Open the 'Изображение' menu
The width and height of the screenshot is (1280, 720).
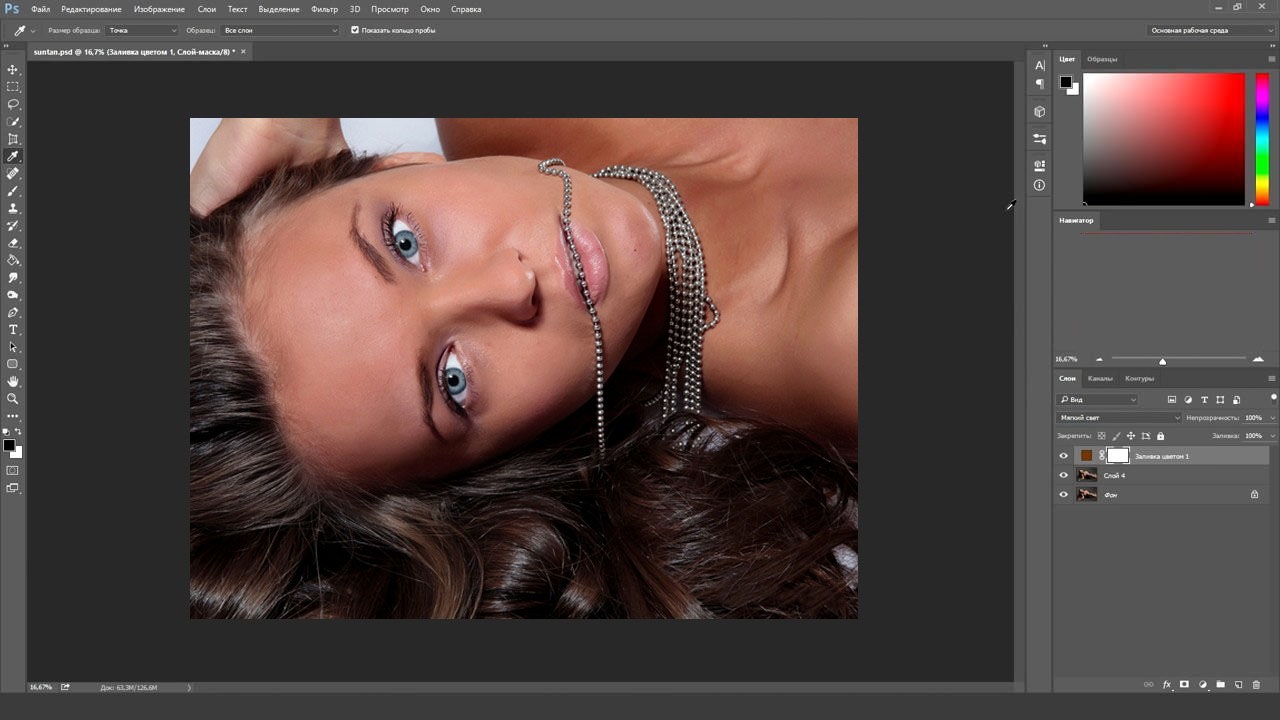click(159, 9)
